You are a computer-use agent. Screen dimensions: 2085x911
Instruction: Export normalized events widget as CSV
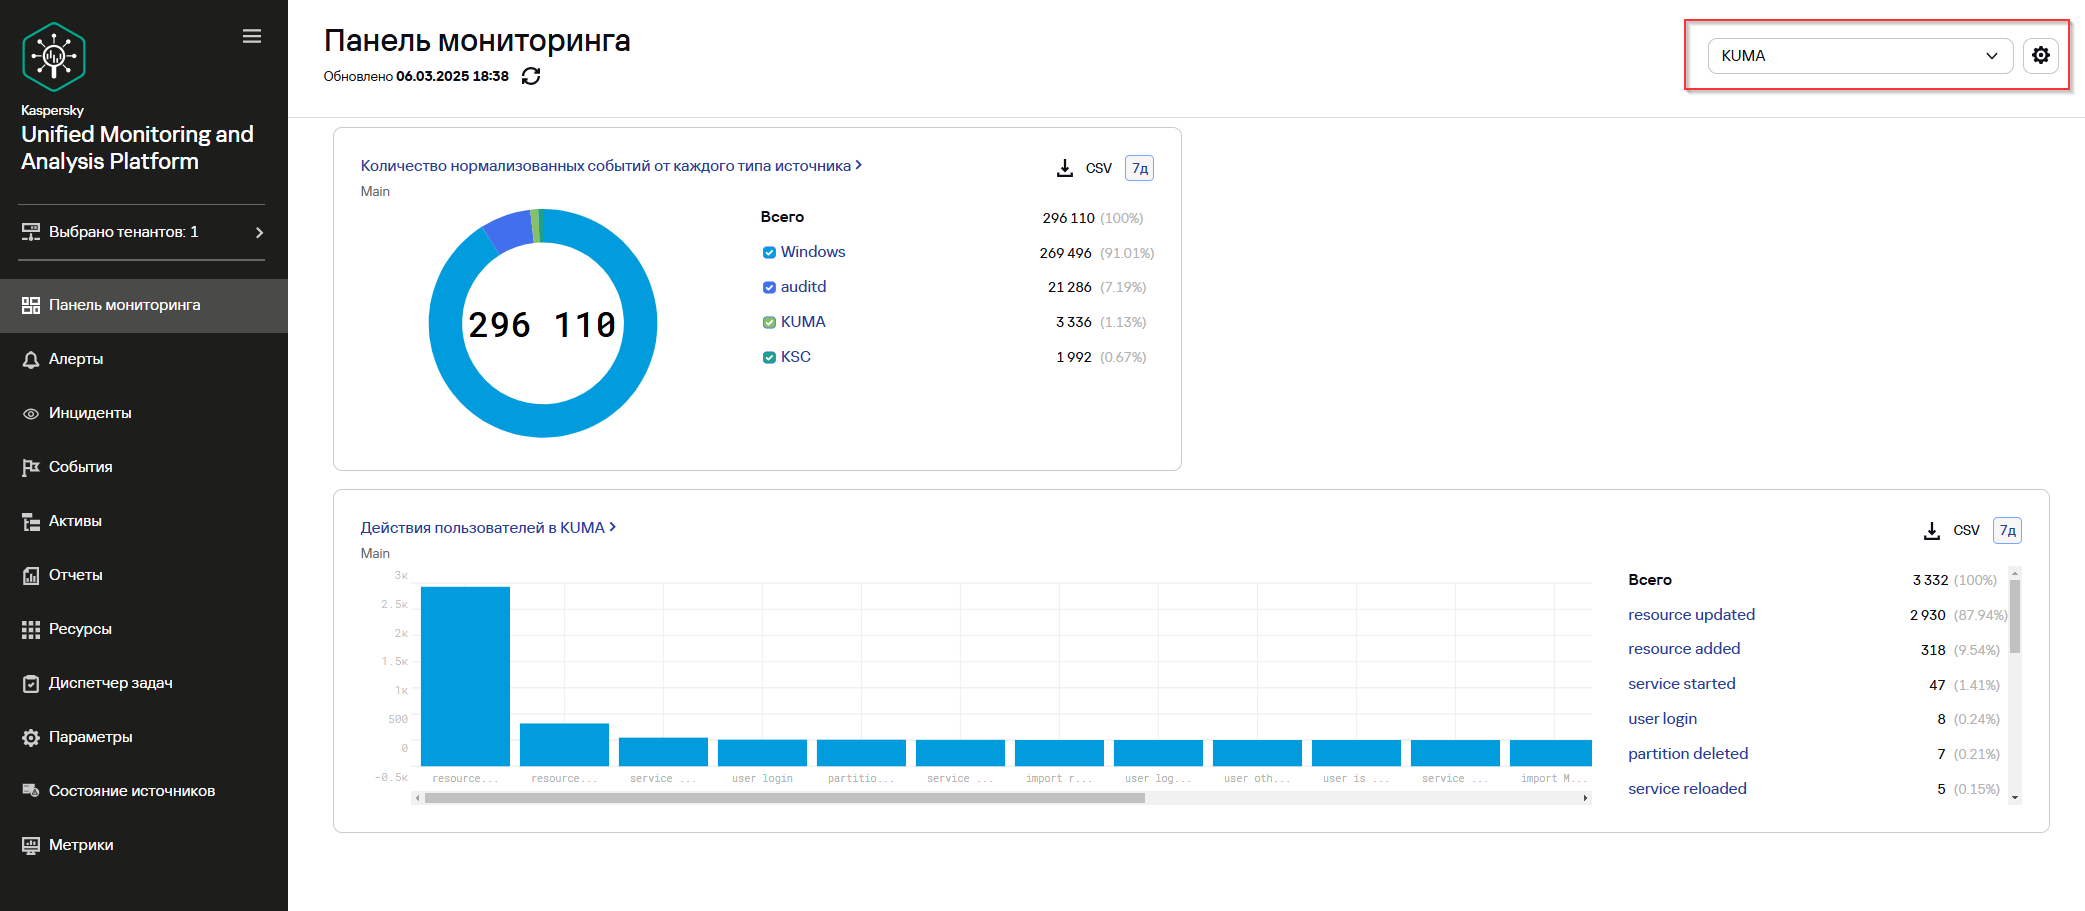click(x=1098, y=168)
